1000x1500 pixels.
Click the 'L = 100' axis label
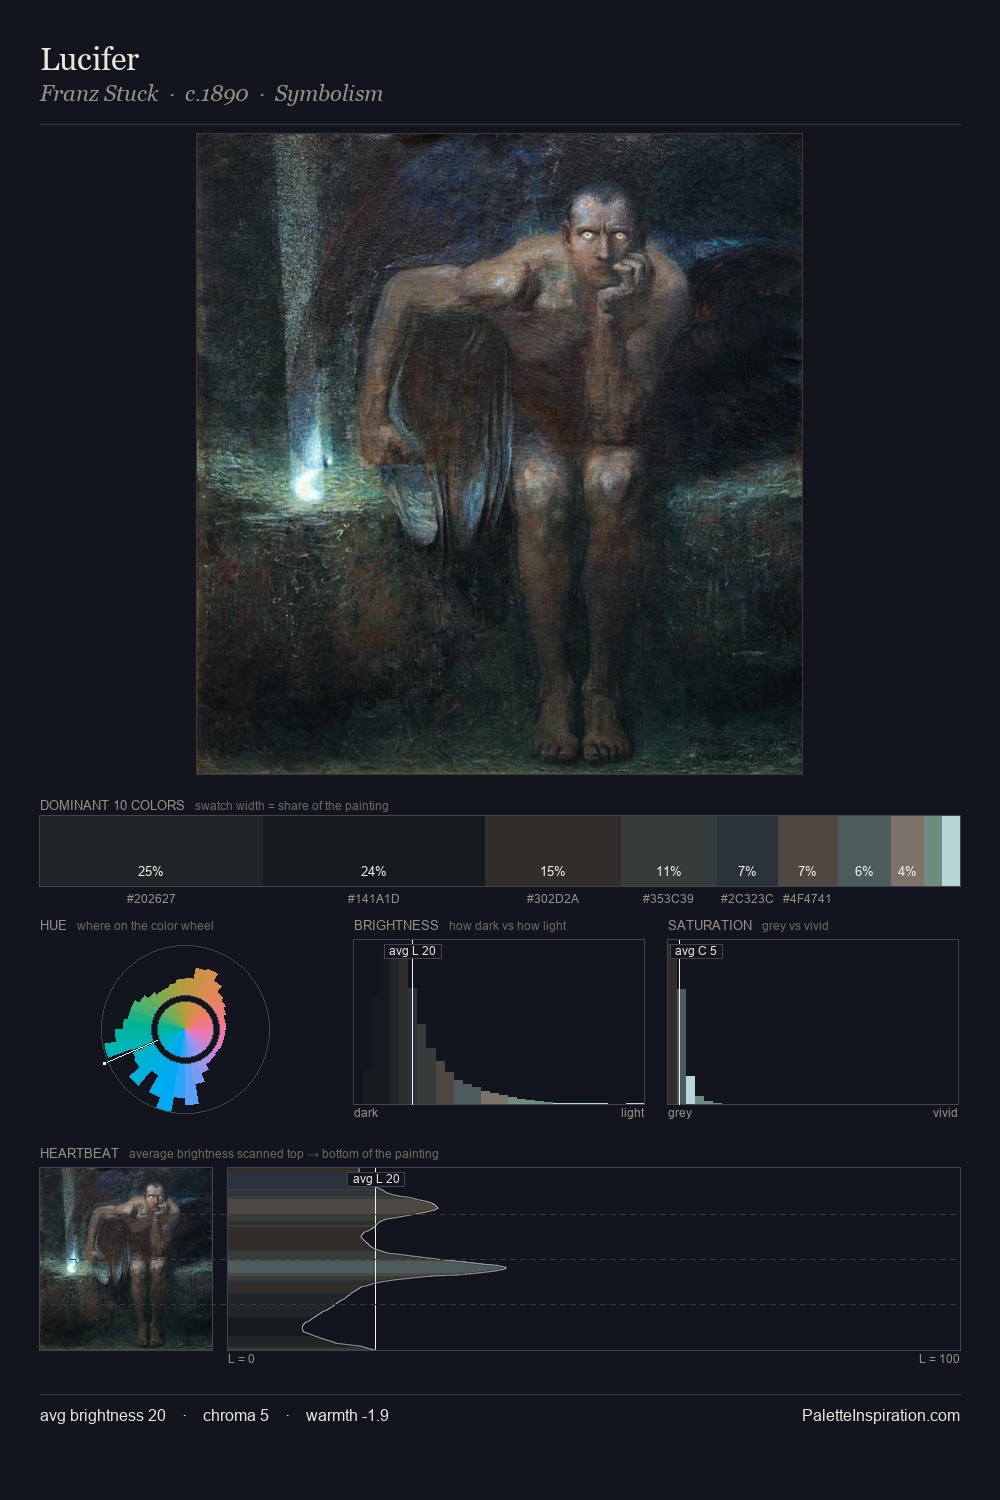[x=939, y=1359]
